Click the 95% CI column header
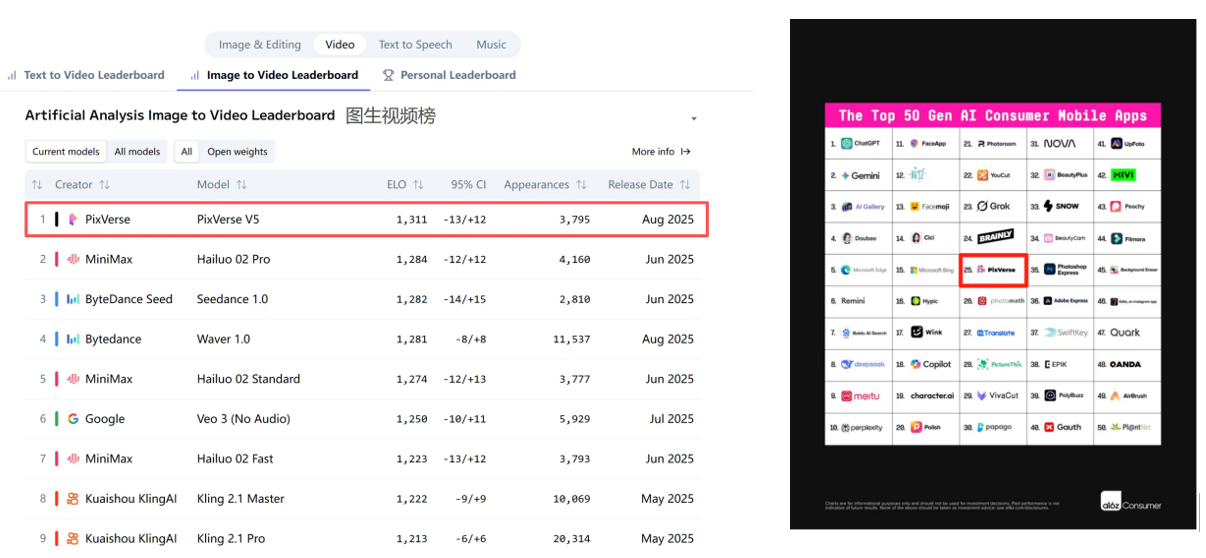The image size is (1206, 558). (x=468, y=185)
